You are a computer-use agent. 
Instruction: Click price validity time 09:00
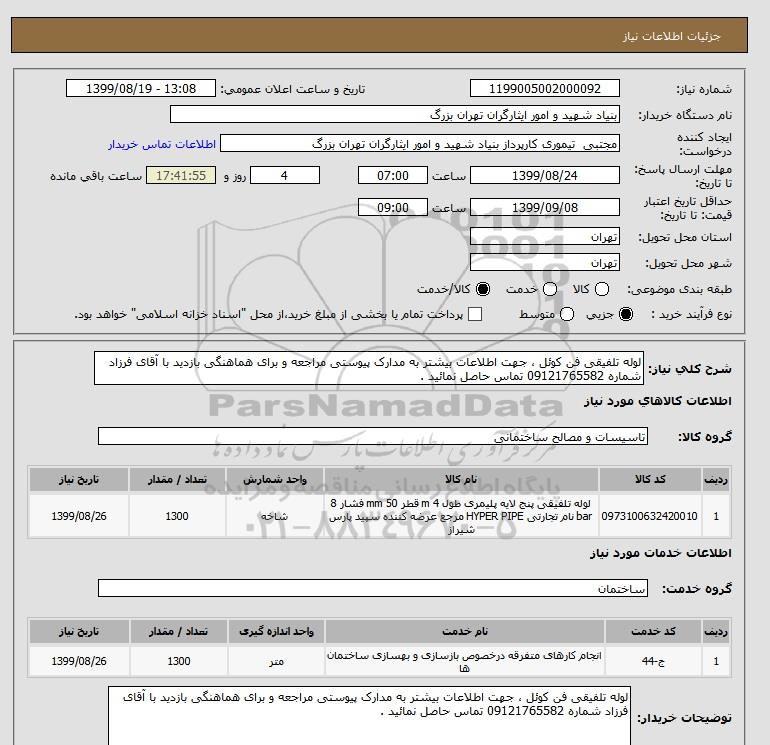[x=393, y=207]
